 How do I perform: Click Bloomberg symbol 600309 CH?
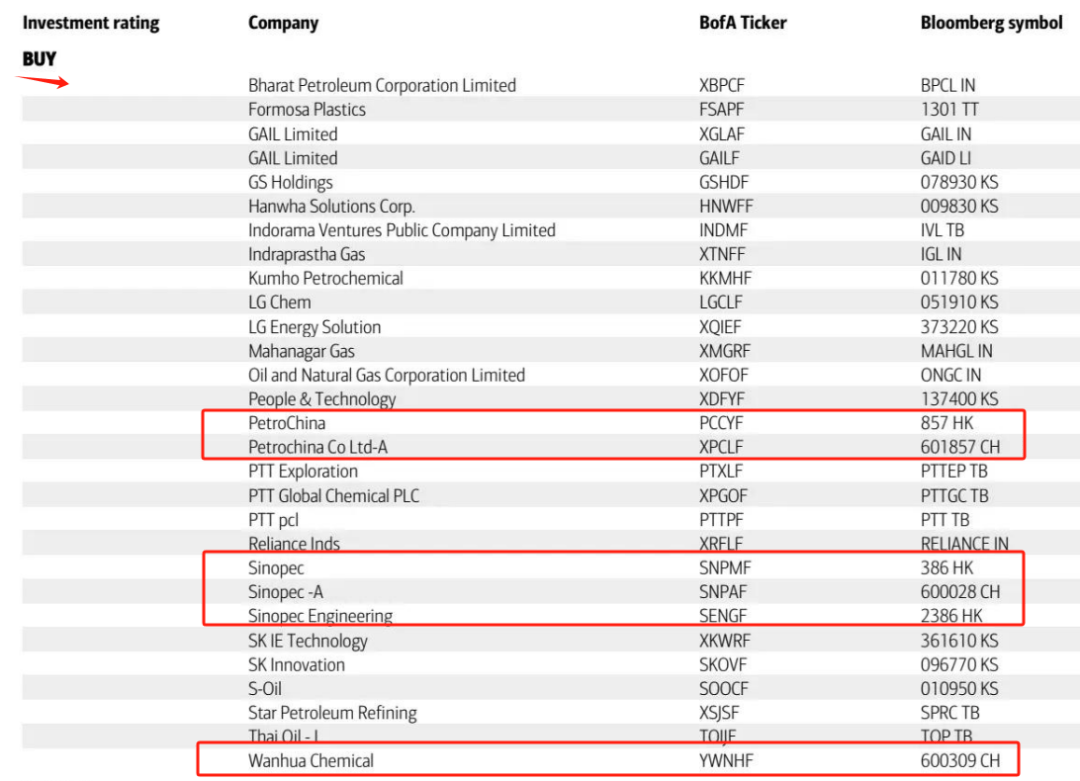point(960,761)
